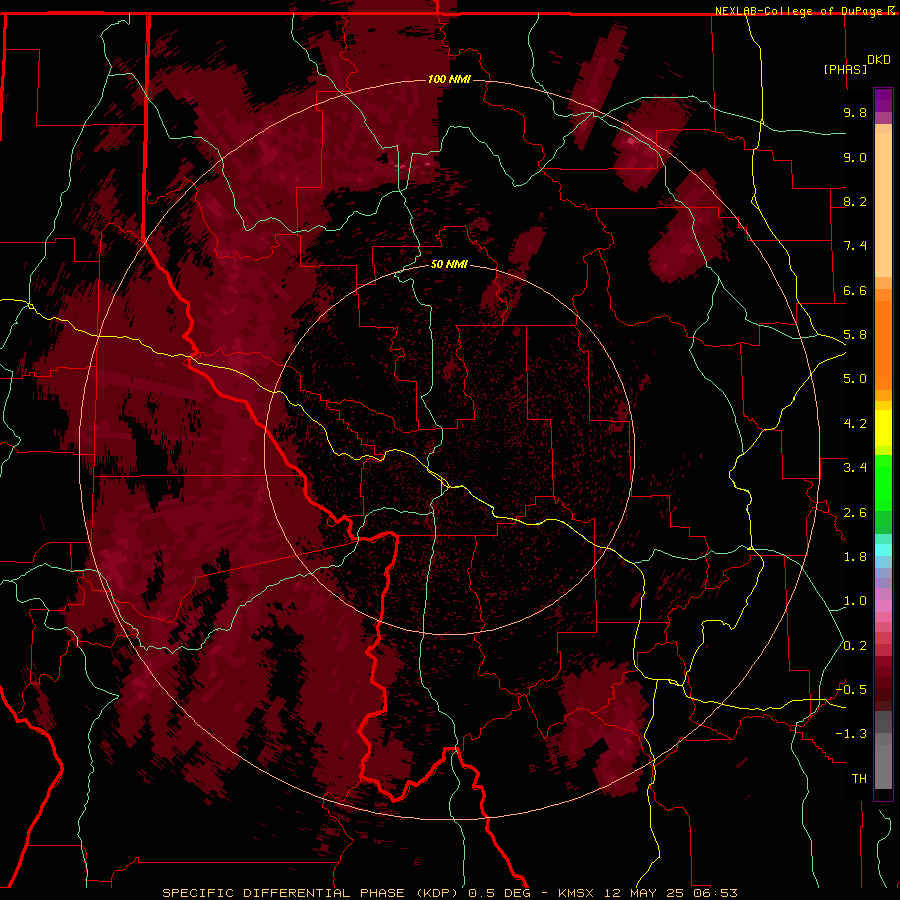Screen dimensions: 900x900
Task: Select the 7.4 scale value
Action: coord(855,246)
